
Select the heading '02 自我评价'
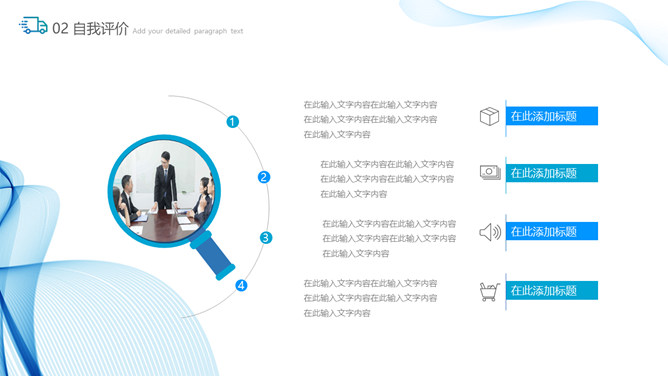pyautogui.click(x=90, y=29)
